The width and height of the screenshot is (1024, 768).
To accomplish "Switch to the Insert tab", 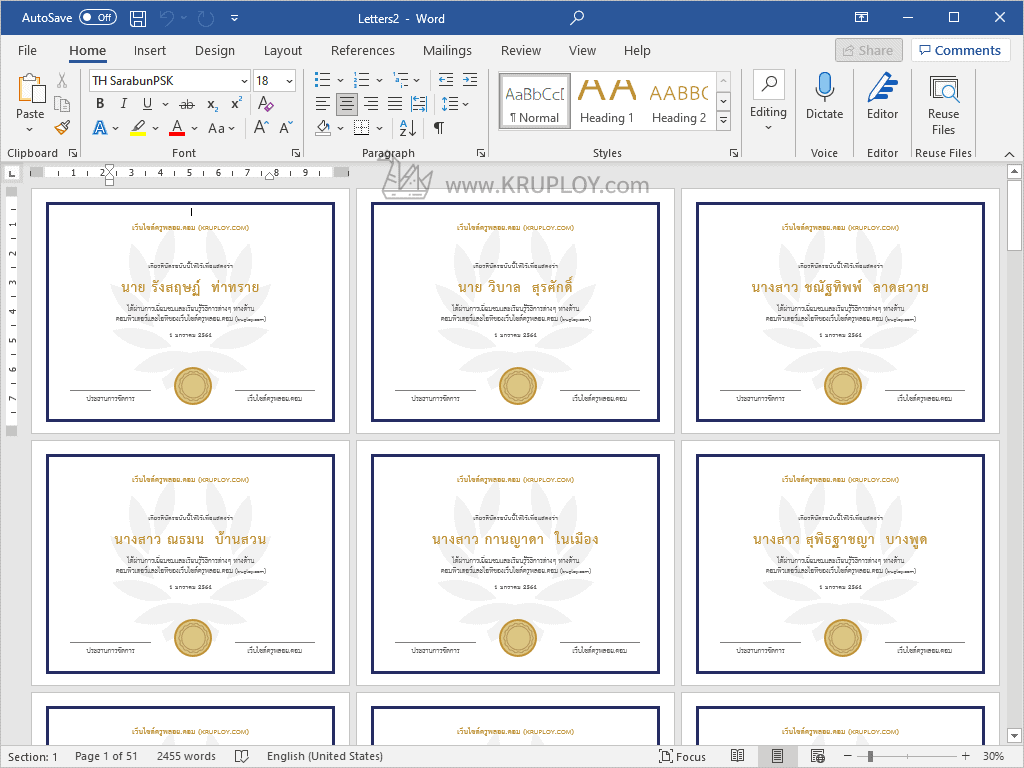I will 150,50.
